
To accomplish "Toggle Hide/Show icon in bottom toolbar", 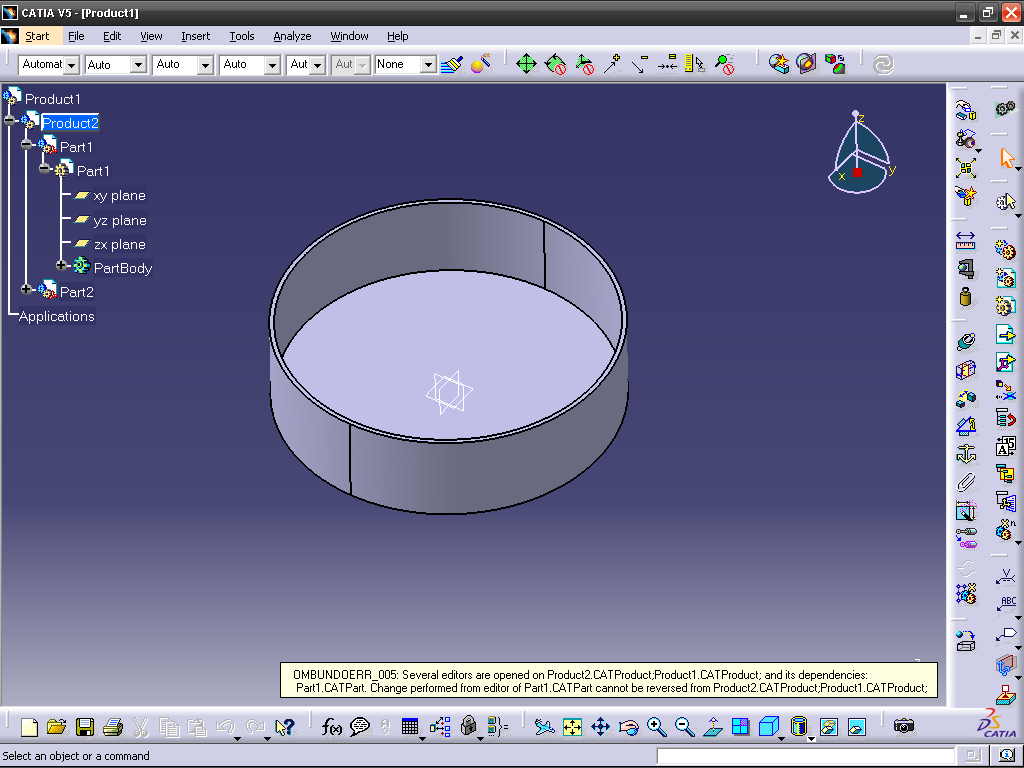I will [829, 726].
